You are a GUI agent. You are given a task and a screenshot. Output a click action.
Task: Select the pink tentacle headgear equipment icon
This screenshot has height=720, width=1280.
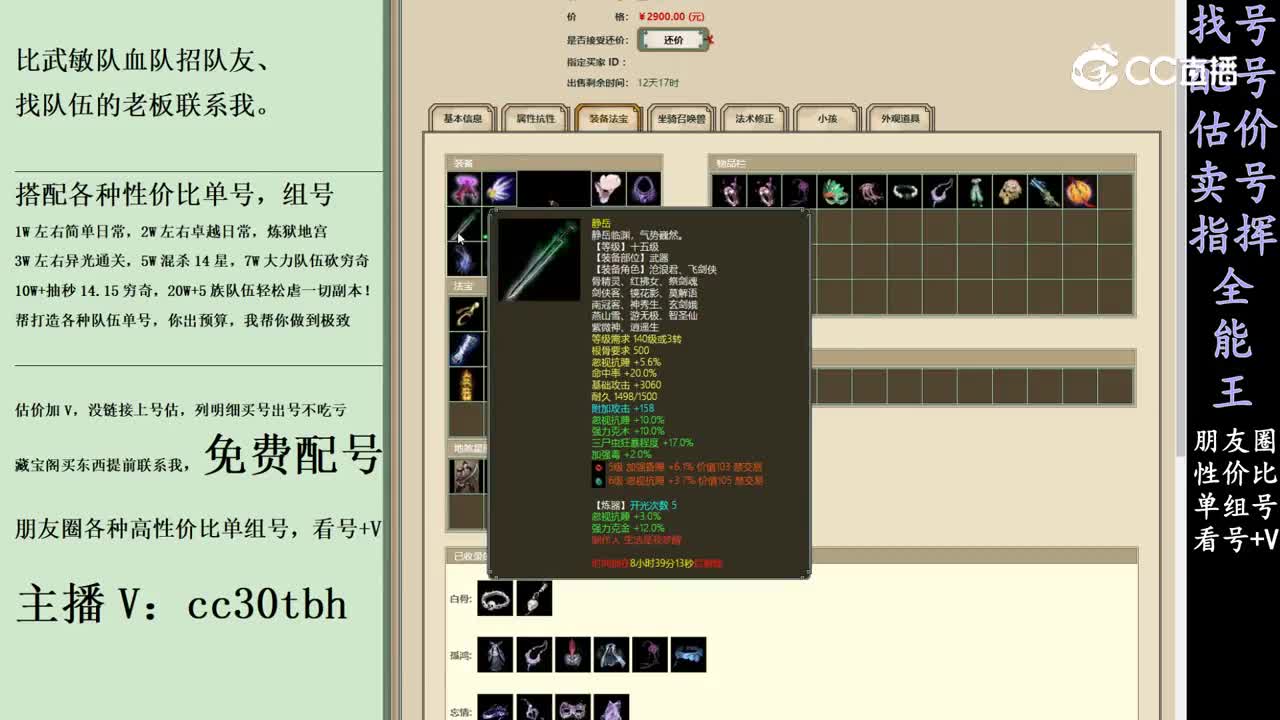(x=464, y=189)
